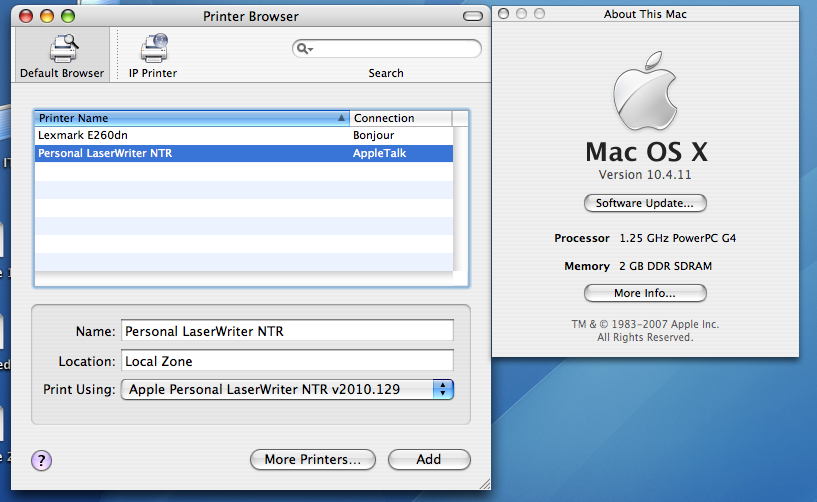Click the search magnifier dropdown icon
Image resolution: width=817 pixels, height=502 pixels.
coord(304,49)
